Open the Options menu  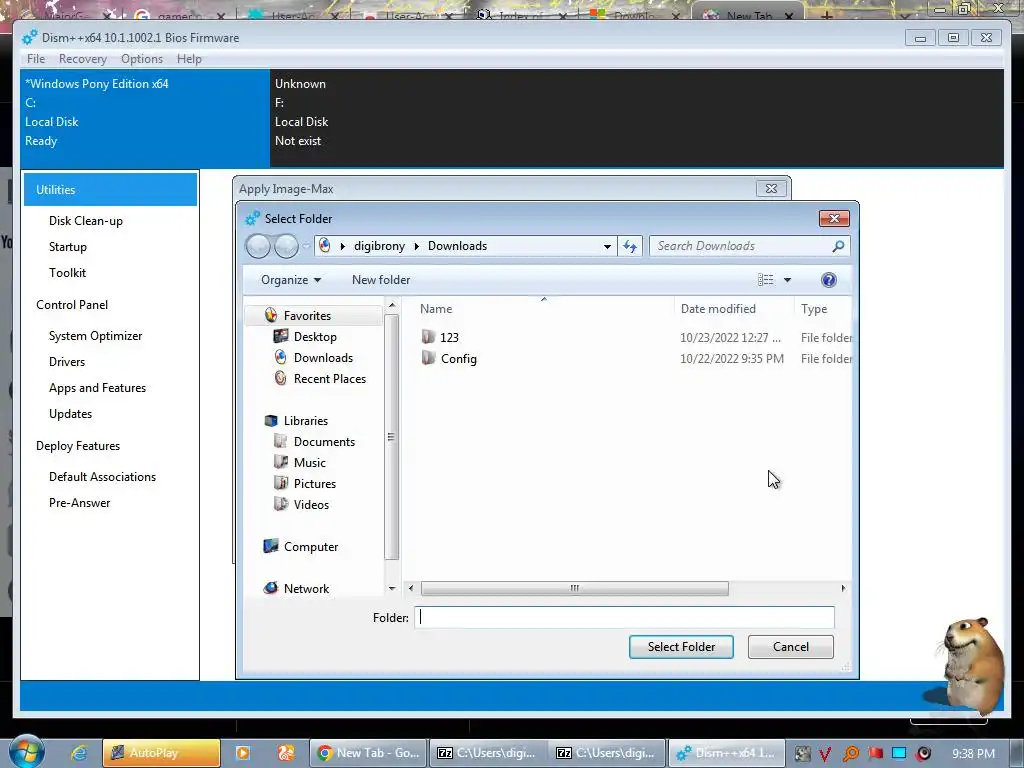(x=142, y=59)
